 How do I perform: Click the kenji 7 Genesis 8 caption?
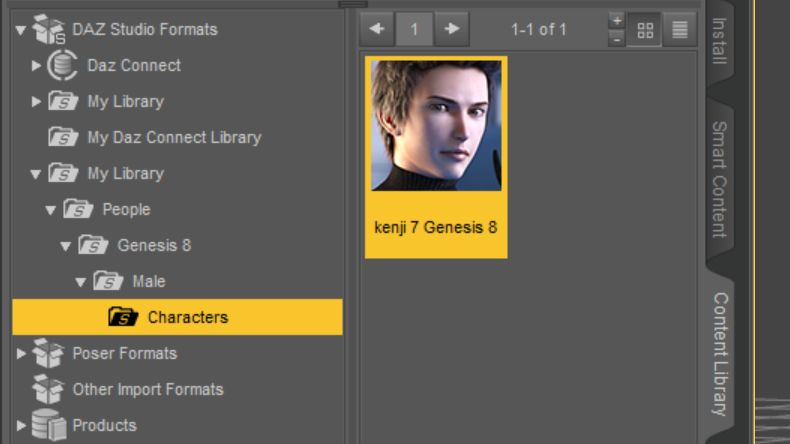click(436, 228)
